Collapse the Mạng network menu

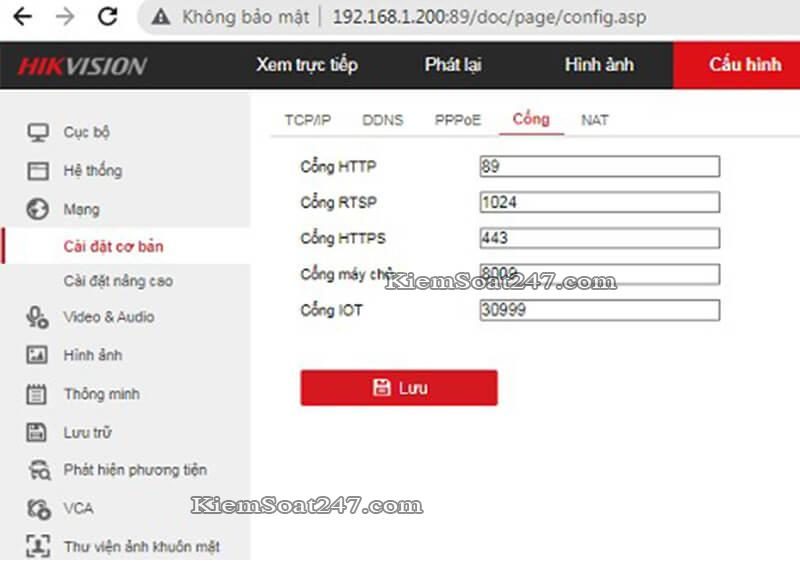click(x=81, y=210)
